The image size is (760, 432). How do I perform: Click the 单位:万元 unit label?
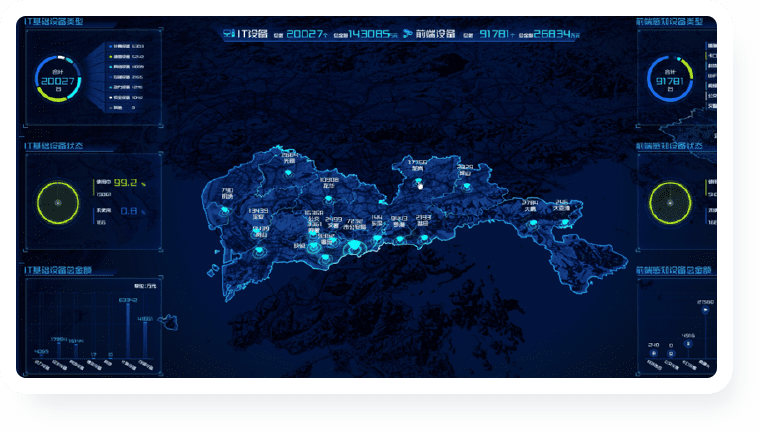[x=145, y=286]
